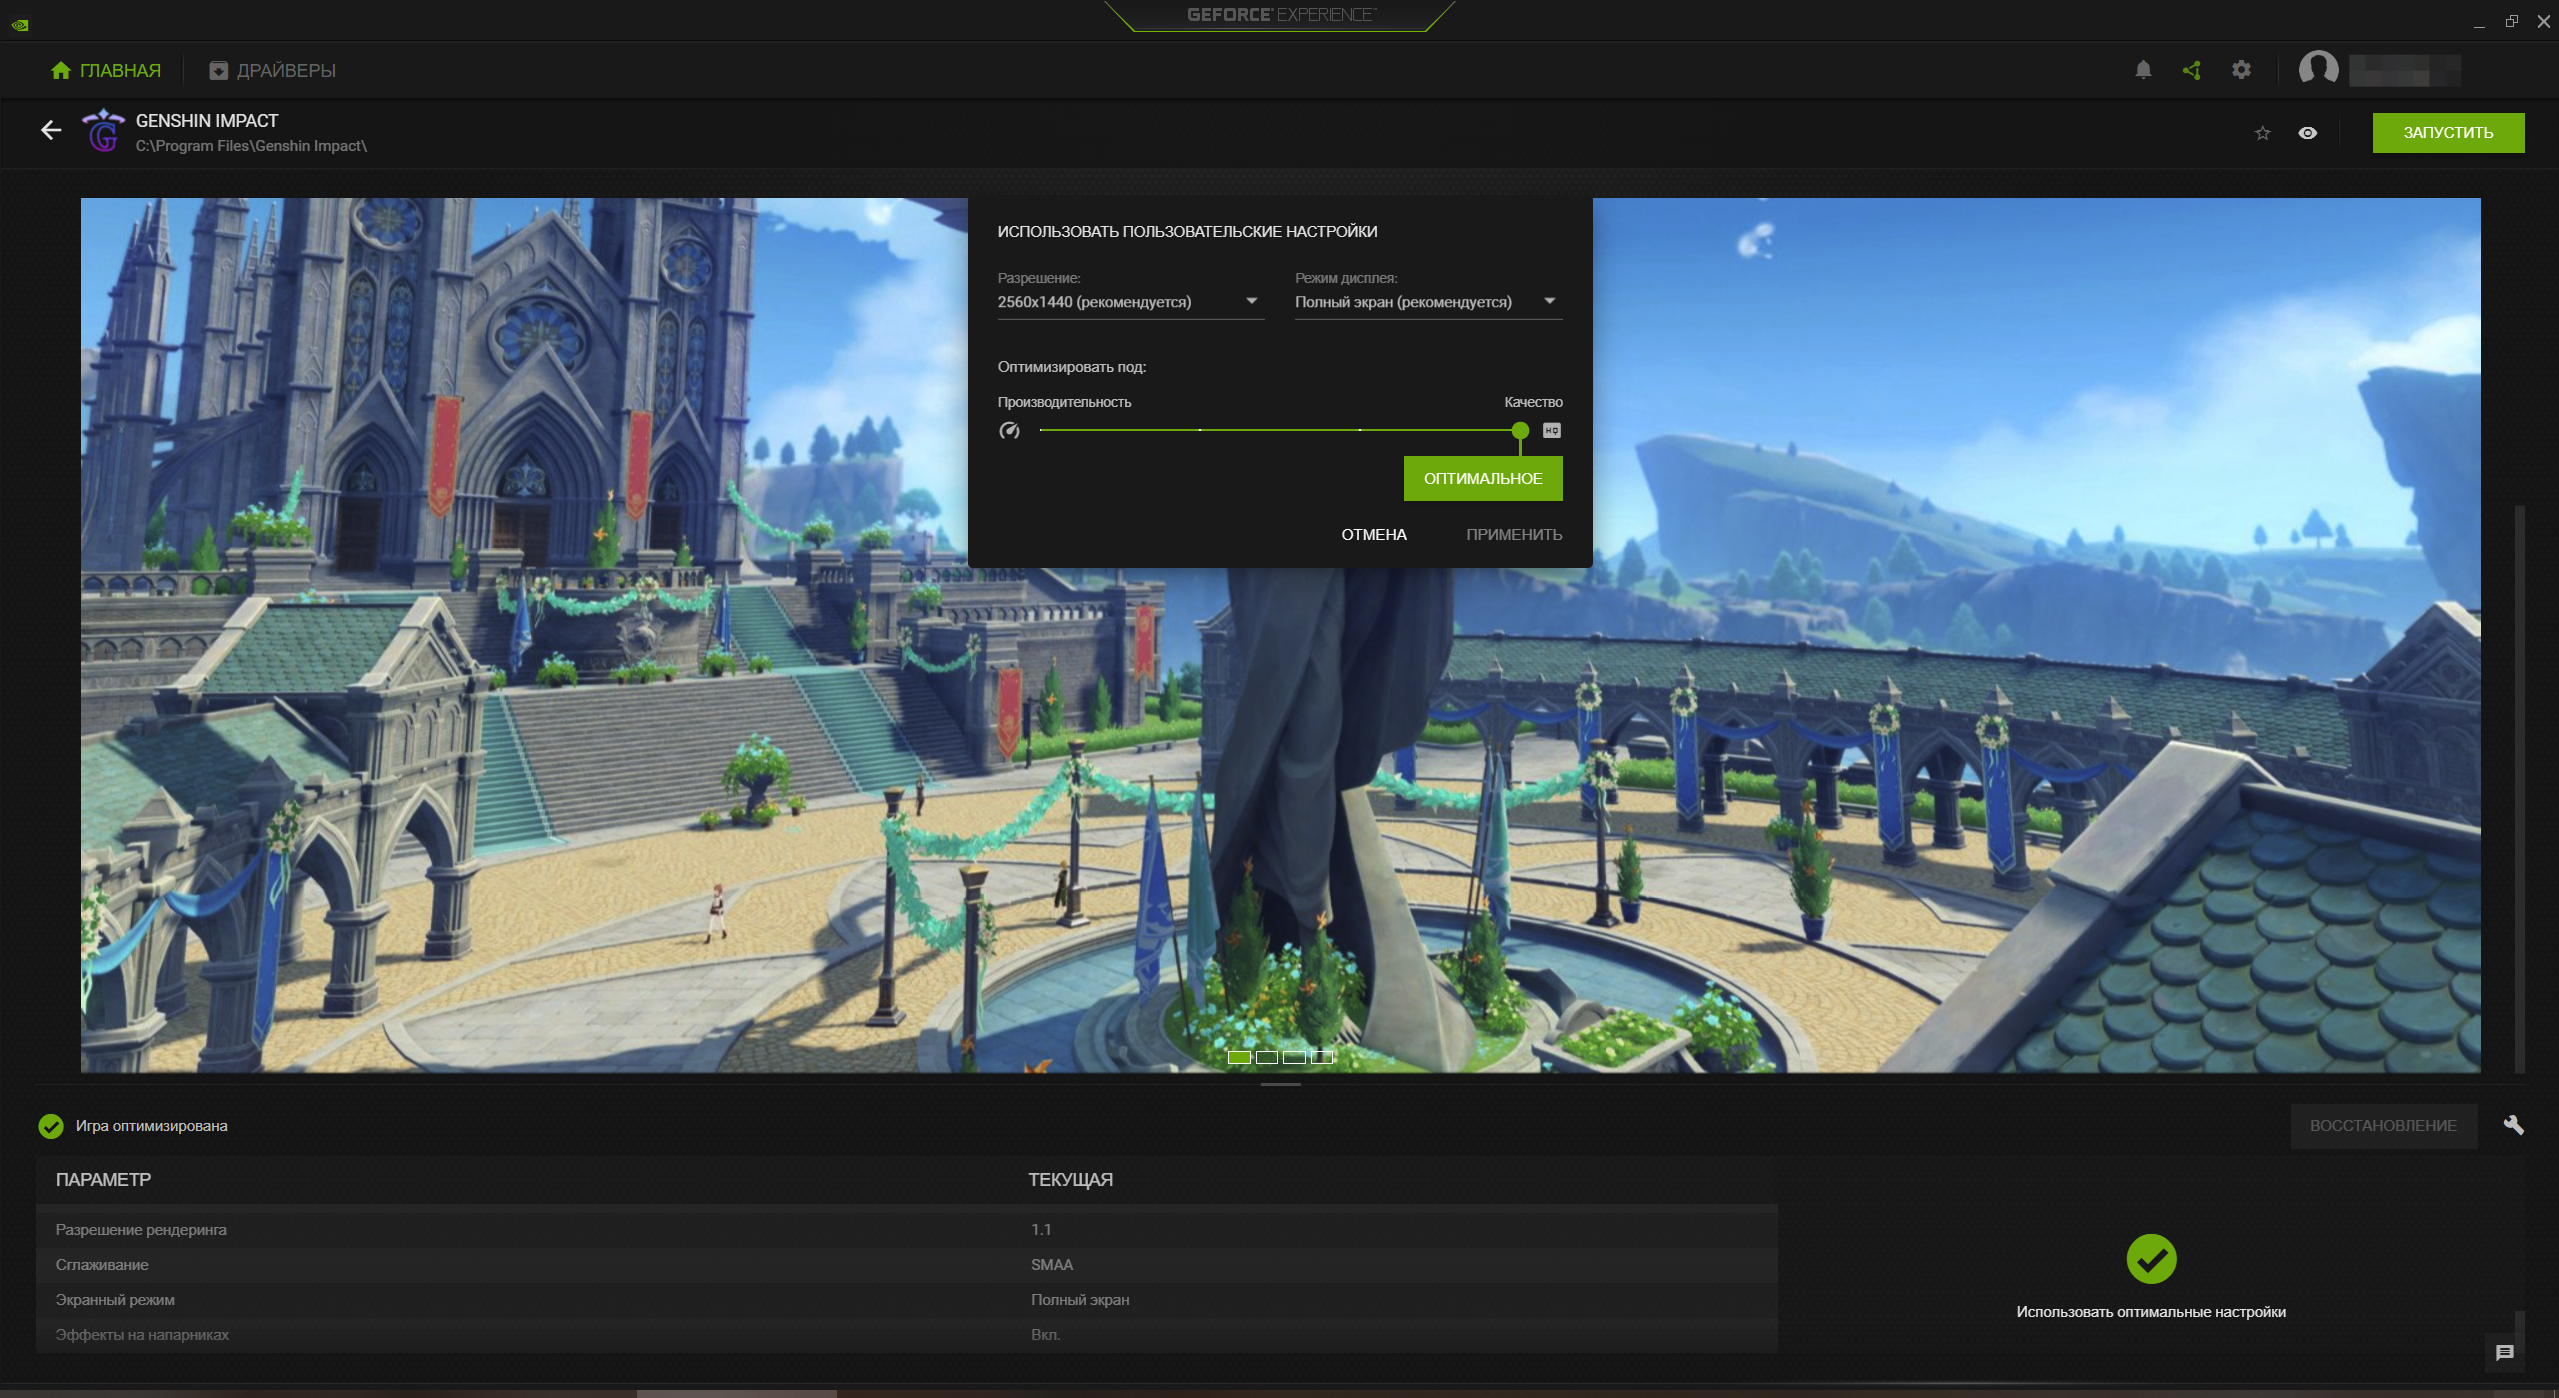2559x1398 pixels.
Task: Click the back arrow icon
Action: click(x=51, y=130)
